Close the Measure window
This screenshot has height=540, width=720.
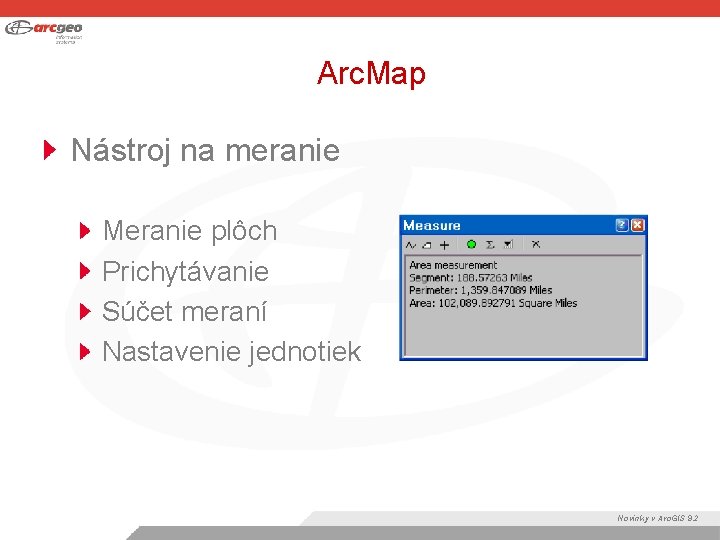click(x=637, y=225)
